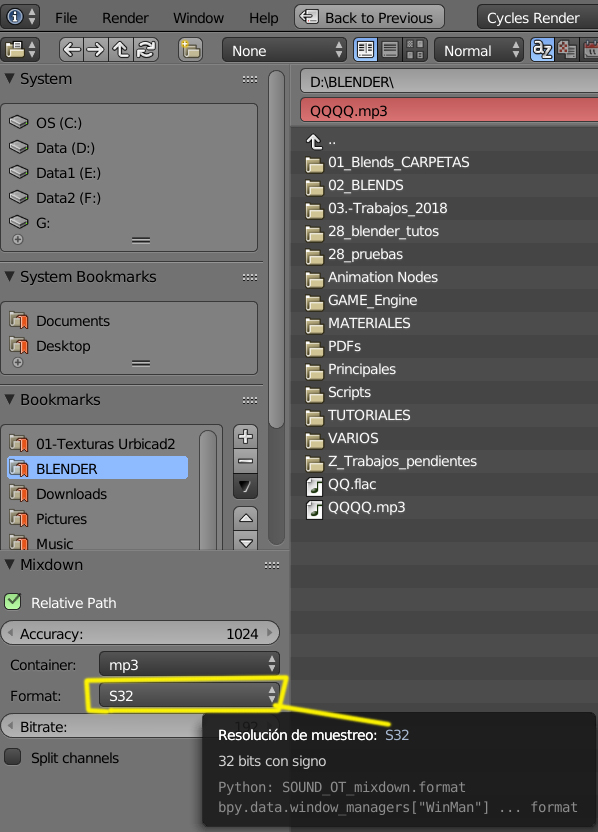Add current folder to bookmarks
Viewport: 598px width, 832px height.
[245, 437]
